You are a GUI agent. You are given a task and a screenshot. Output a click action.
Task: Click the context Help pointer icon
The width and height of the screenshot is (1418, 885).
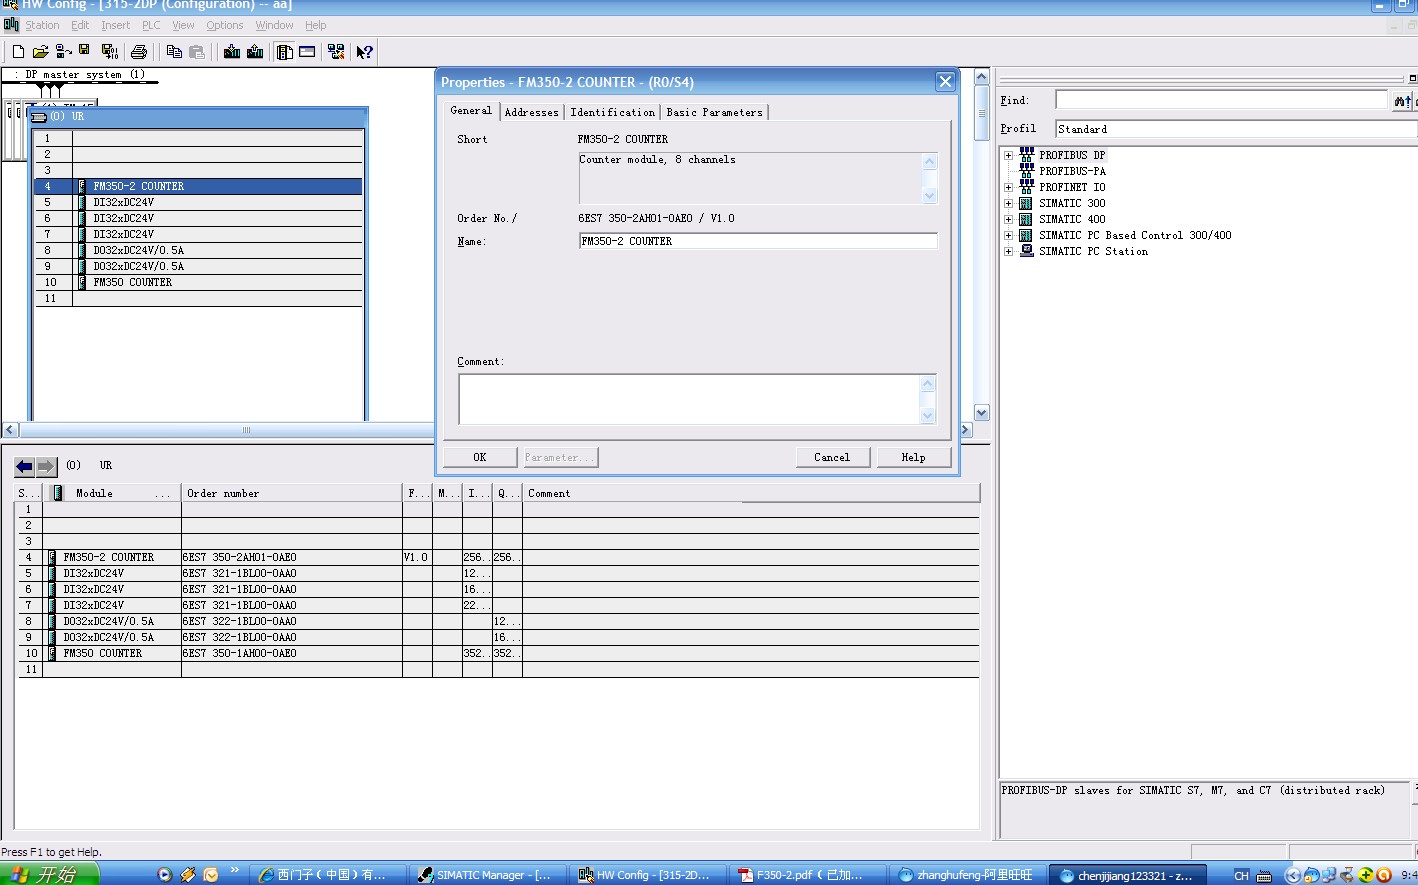tap(365, 52)
